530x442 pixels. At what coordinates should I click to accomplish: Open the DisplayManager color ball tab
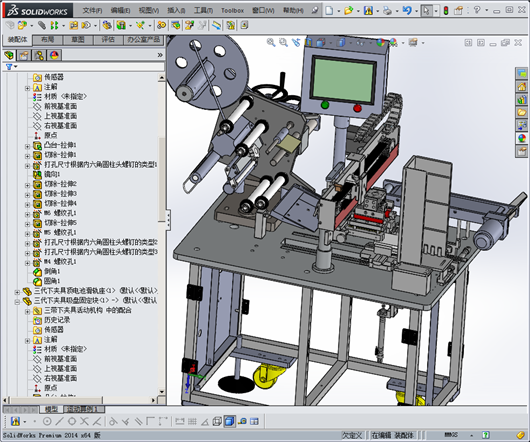tap(54, 55)
